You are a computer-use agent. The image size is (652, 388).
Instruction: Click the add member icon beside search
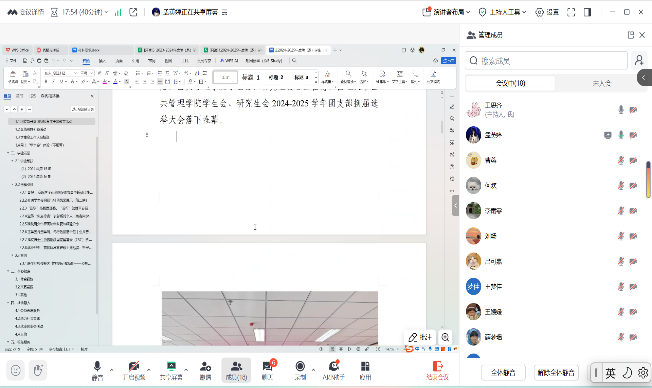click(639, 61)
